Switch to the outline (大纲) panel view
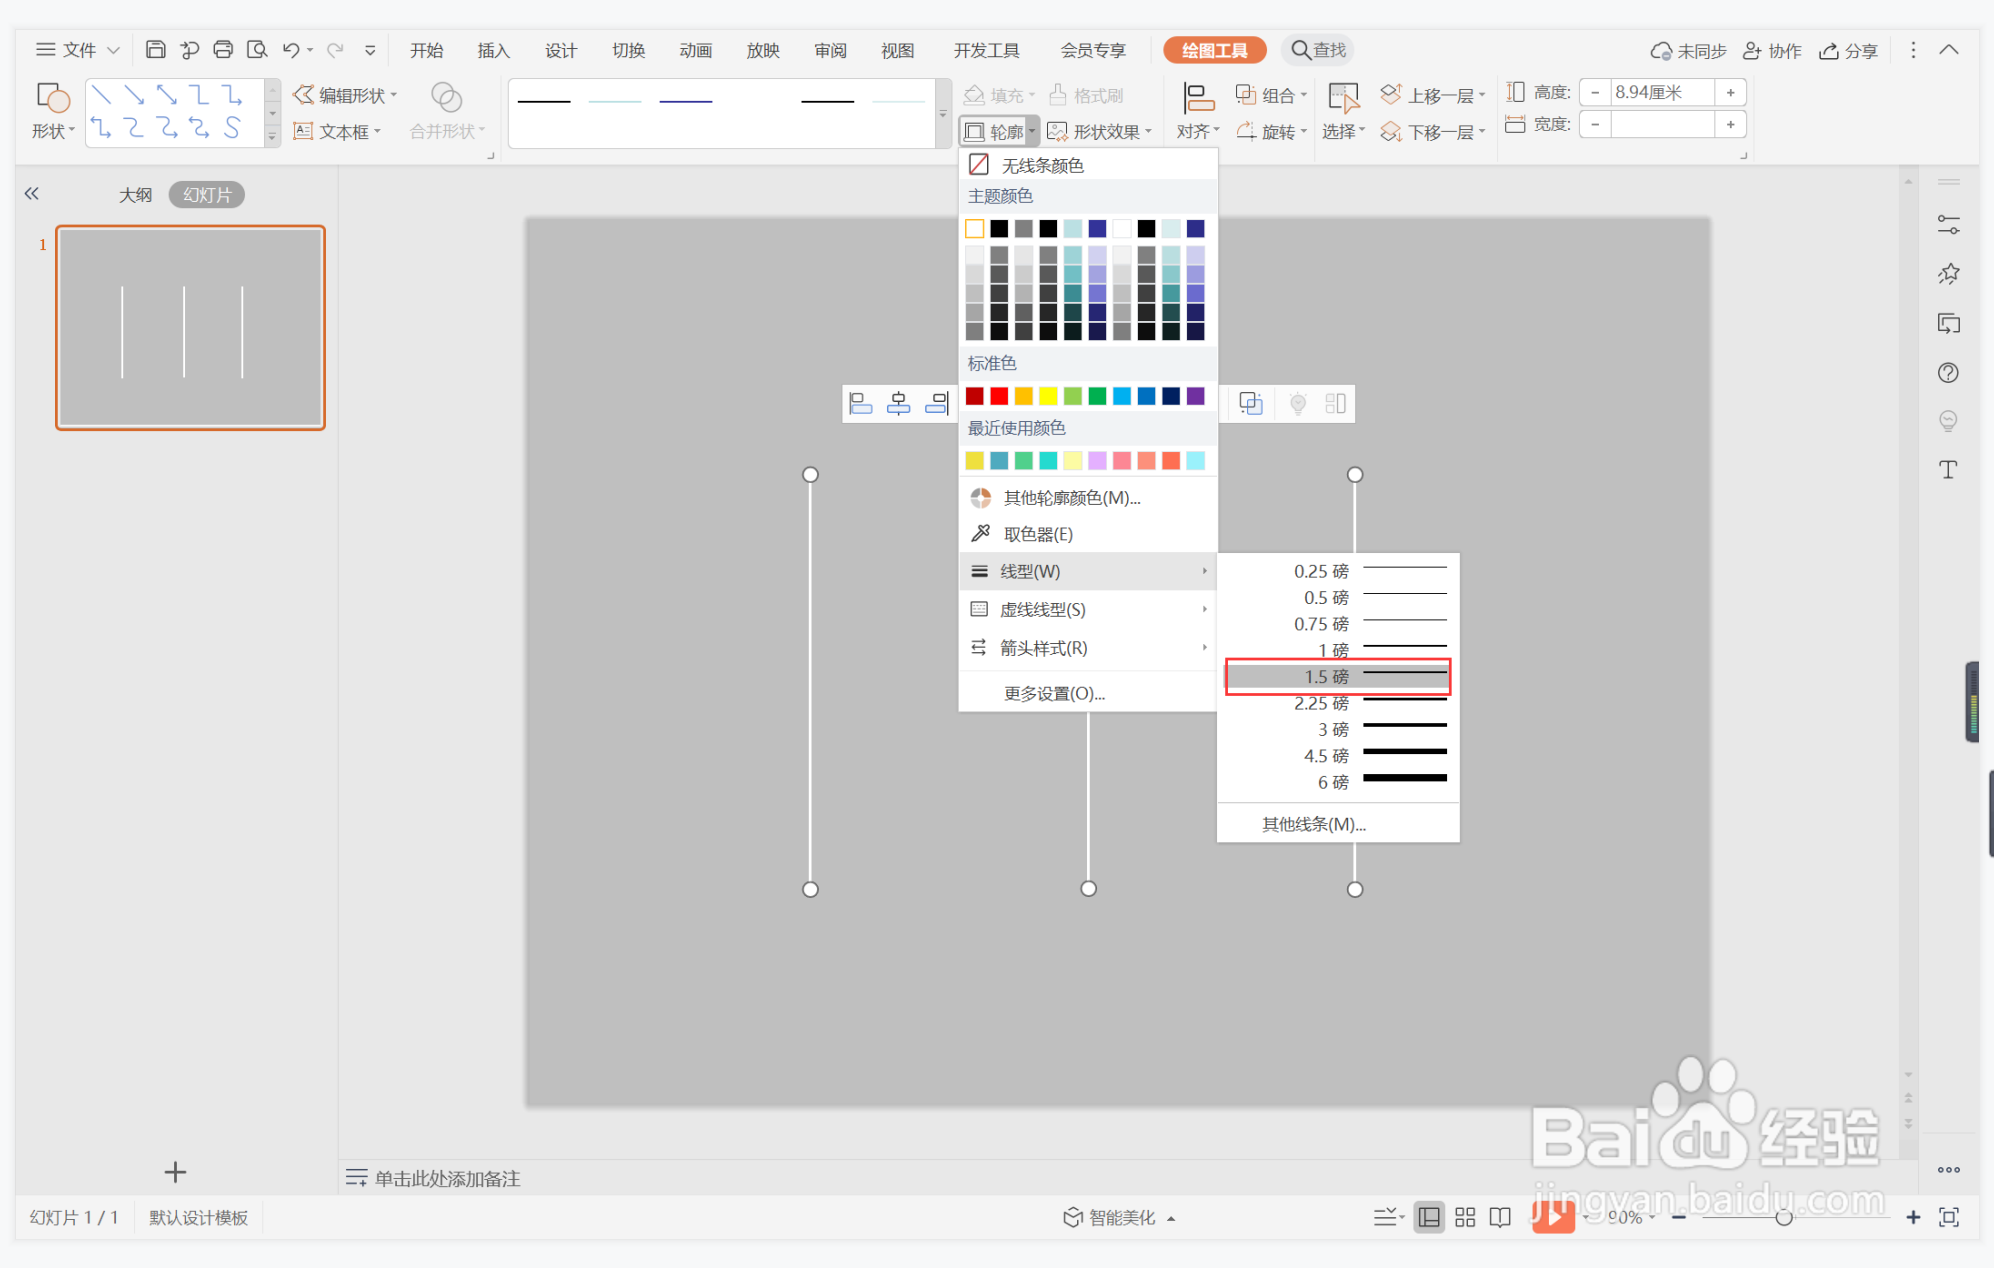The image size is (1994, 1268). click(x=135, y=195)
